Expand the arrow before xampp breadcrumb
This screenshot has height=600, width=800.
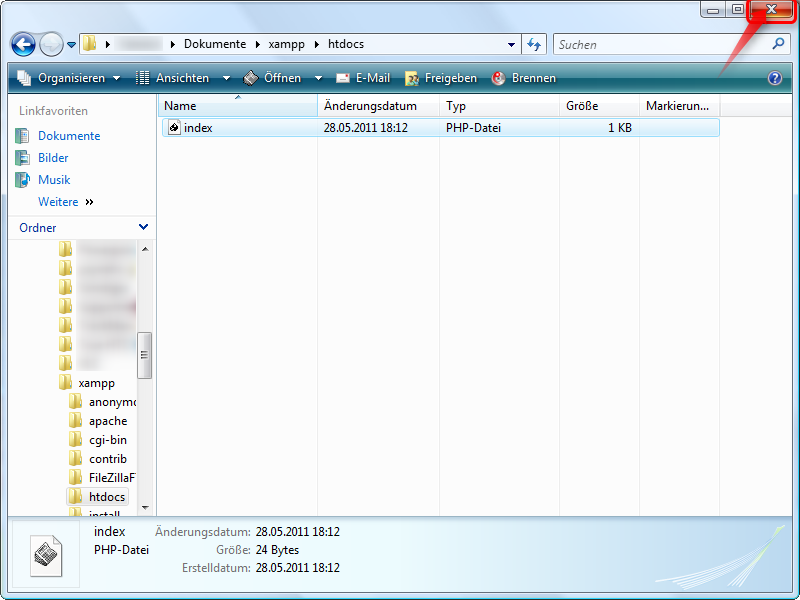tap(258, 44)
